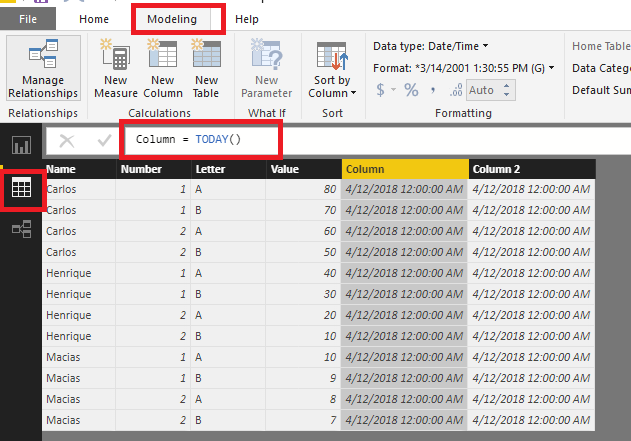Select the Modeling ribbon tab

point(172,19)
